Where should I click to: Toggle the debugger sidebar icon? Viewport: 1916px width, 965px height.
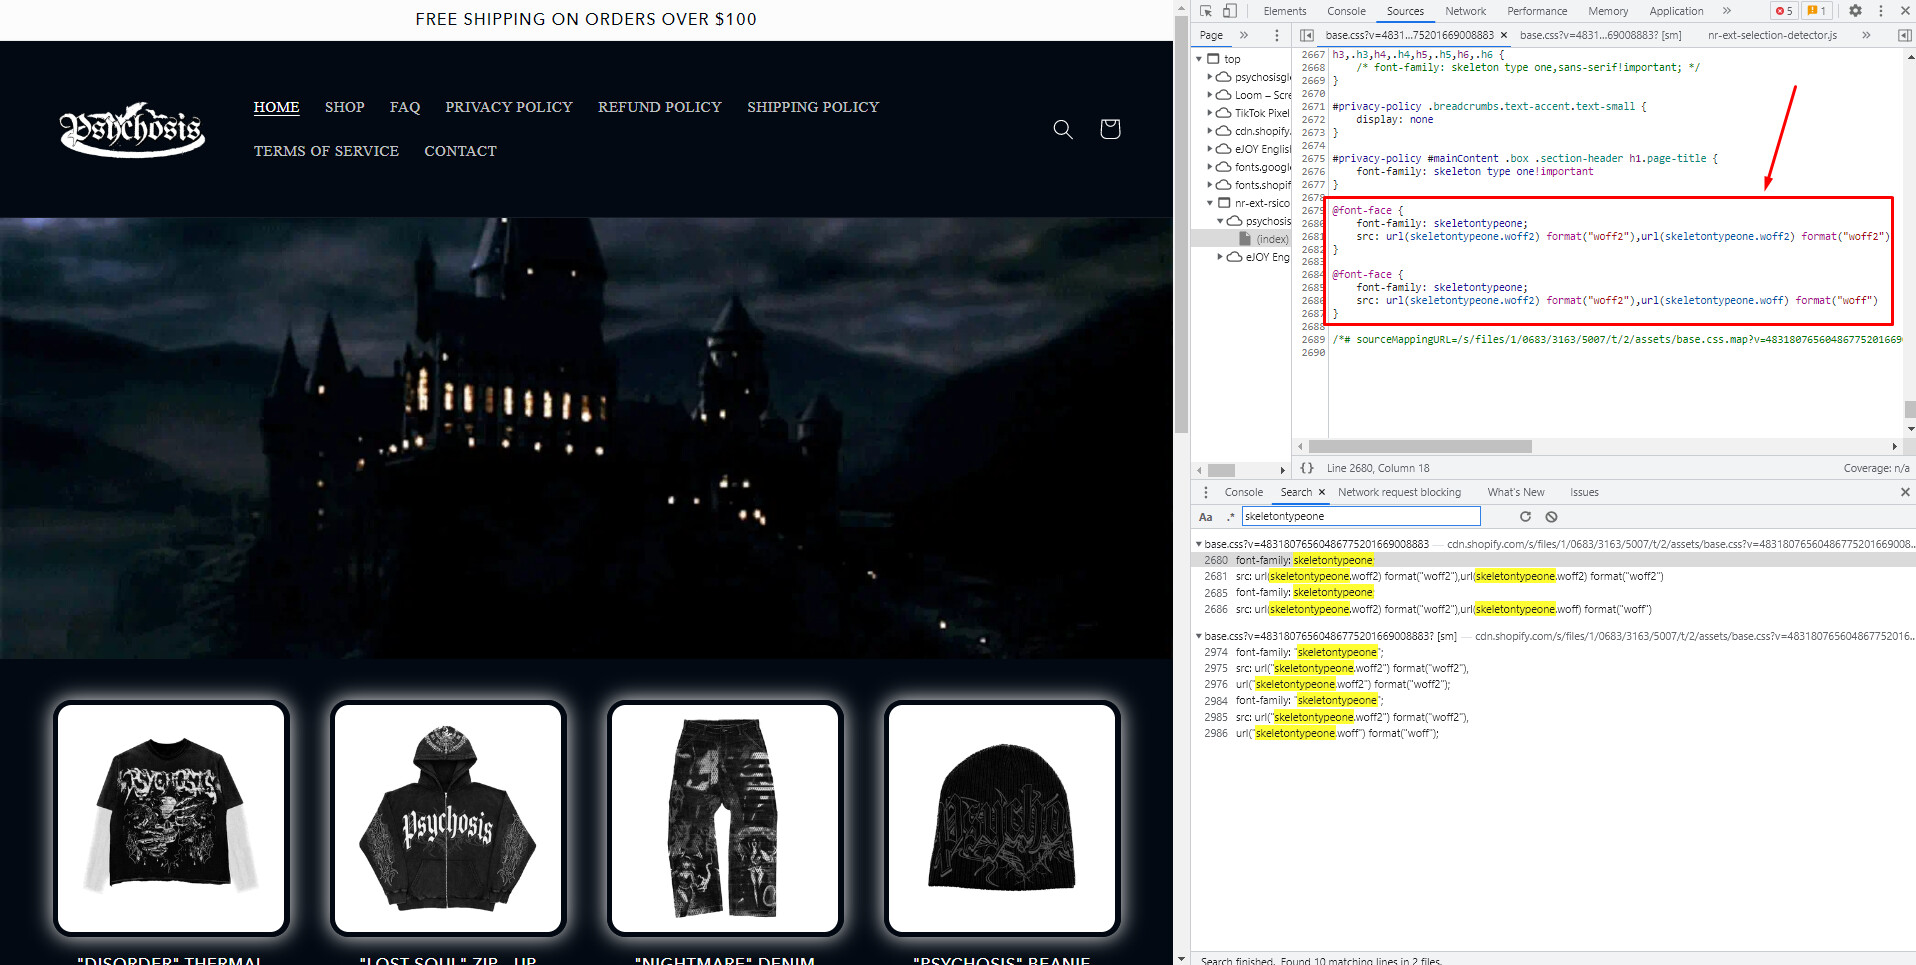click(1904, 35)
